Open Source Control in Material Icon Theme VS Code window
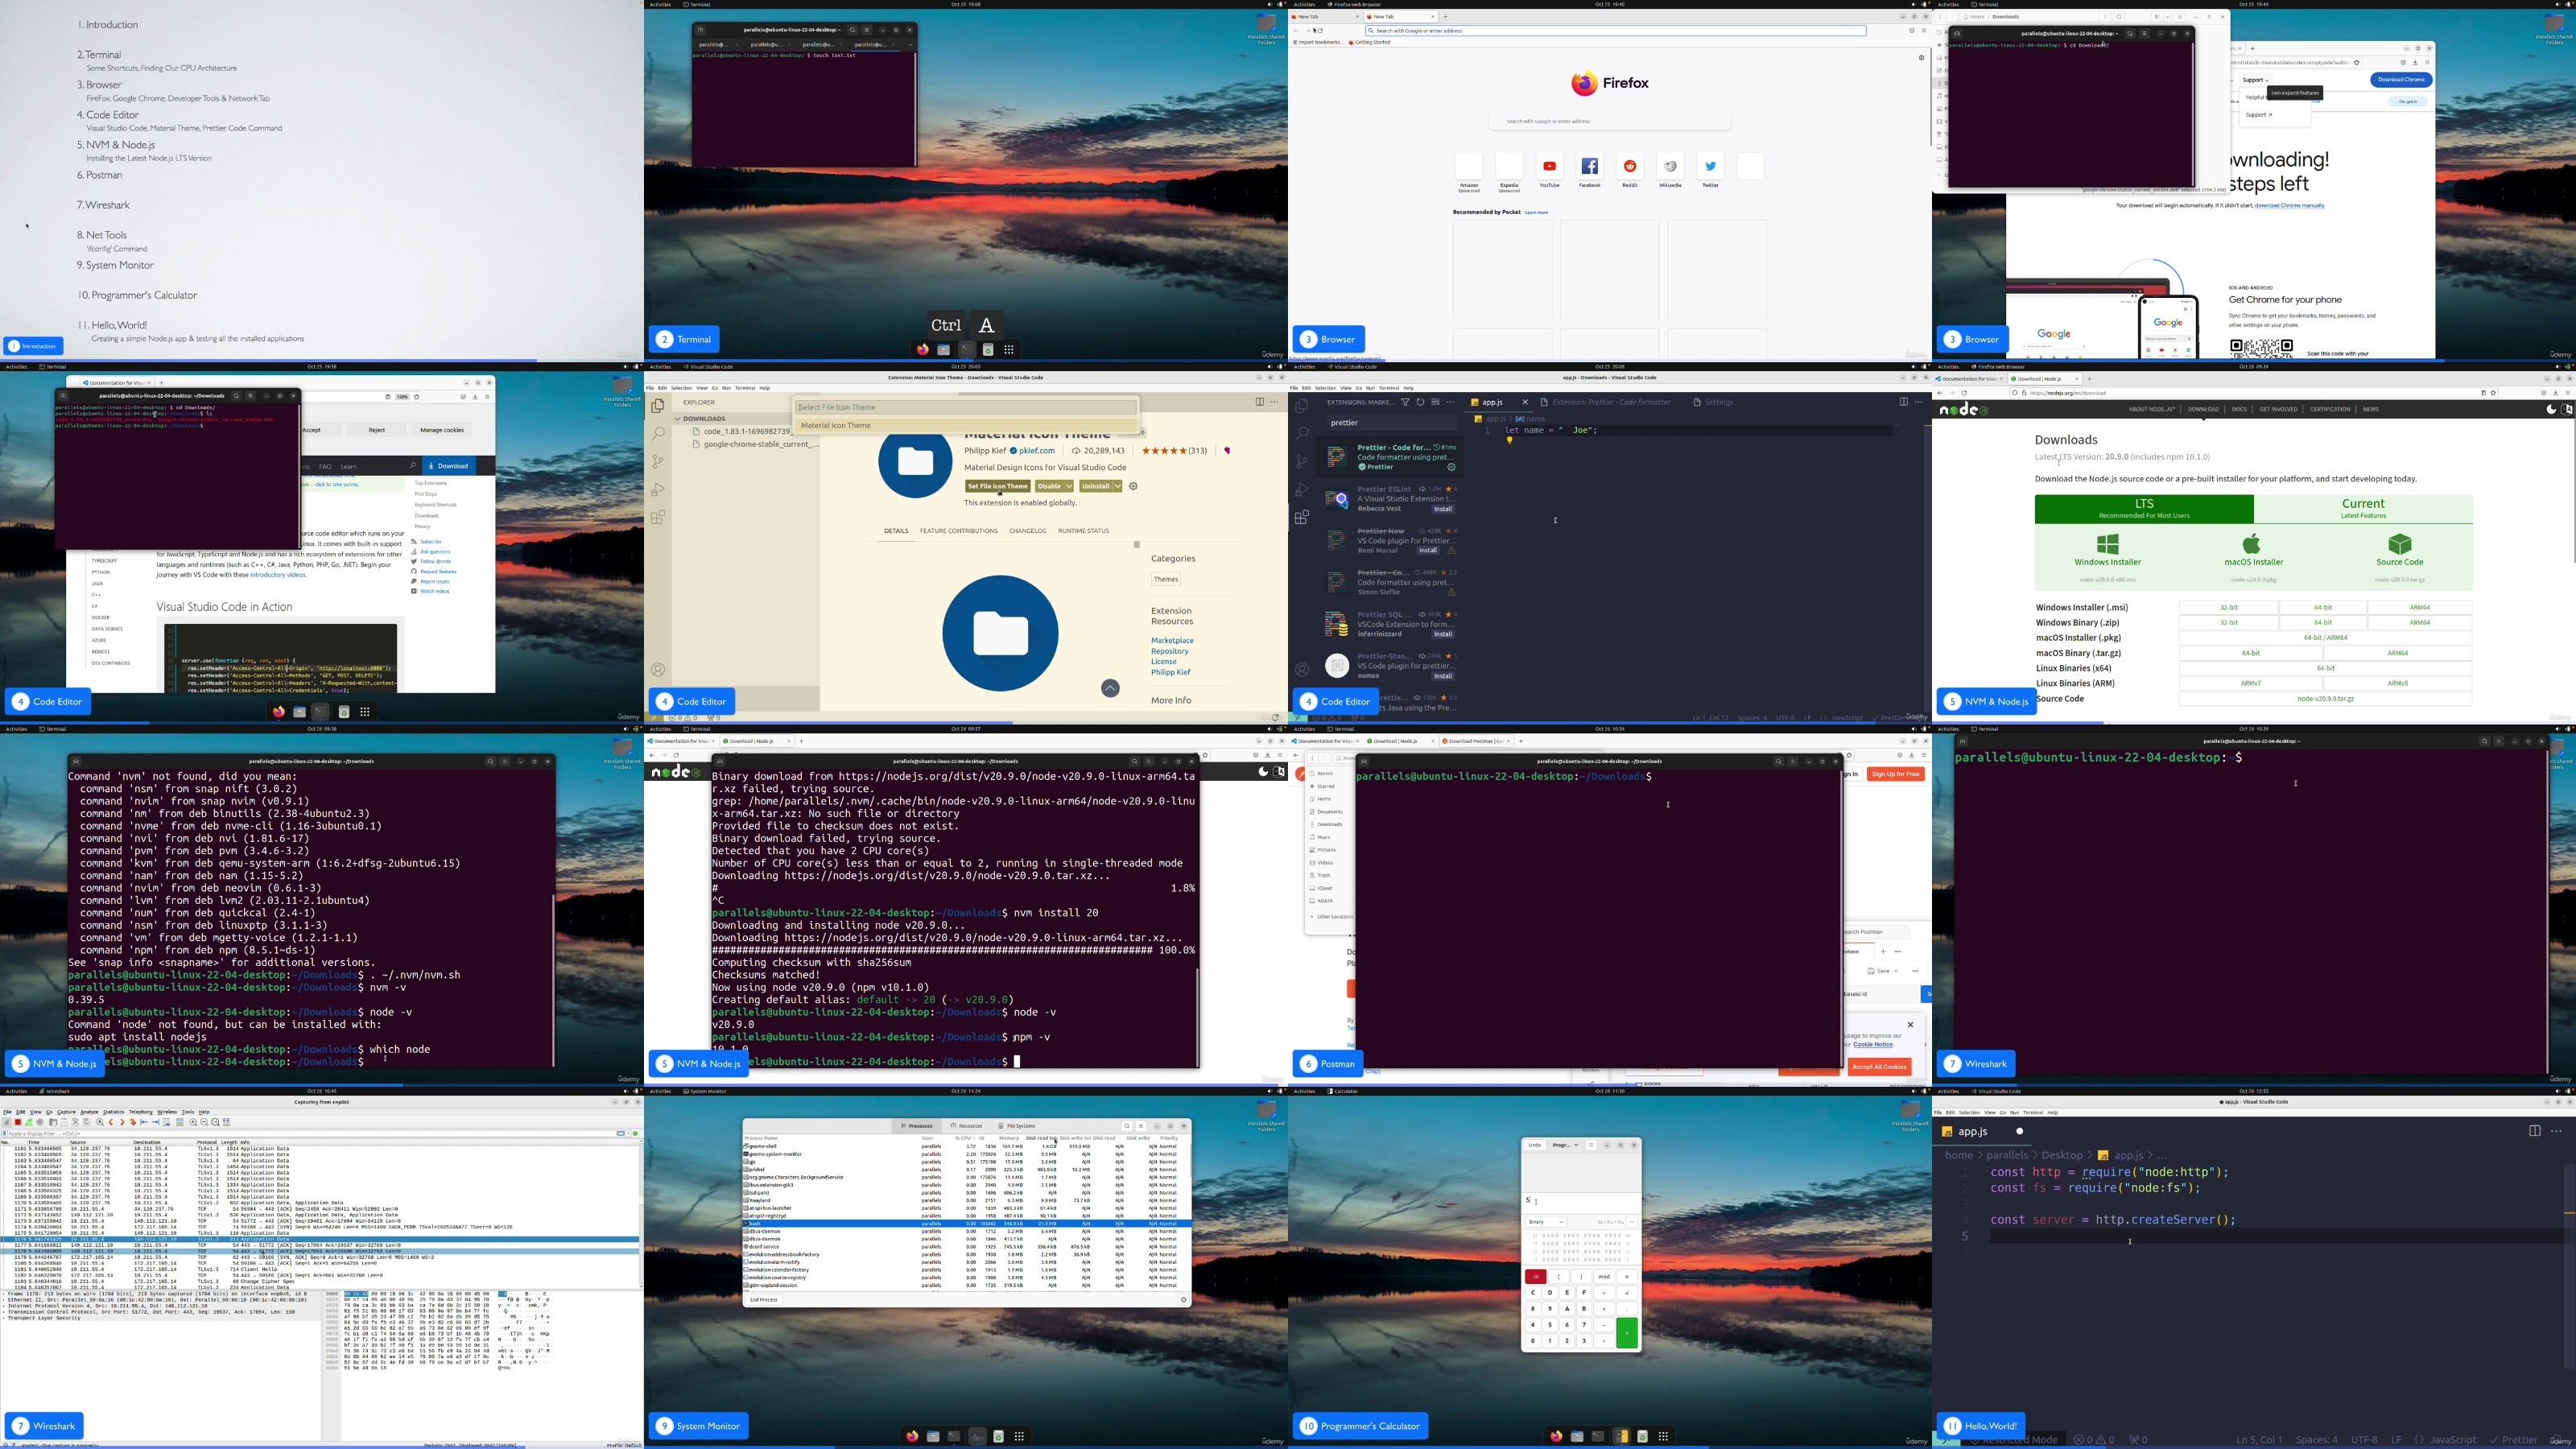 point(657,461)
